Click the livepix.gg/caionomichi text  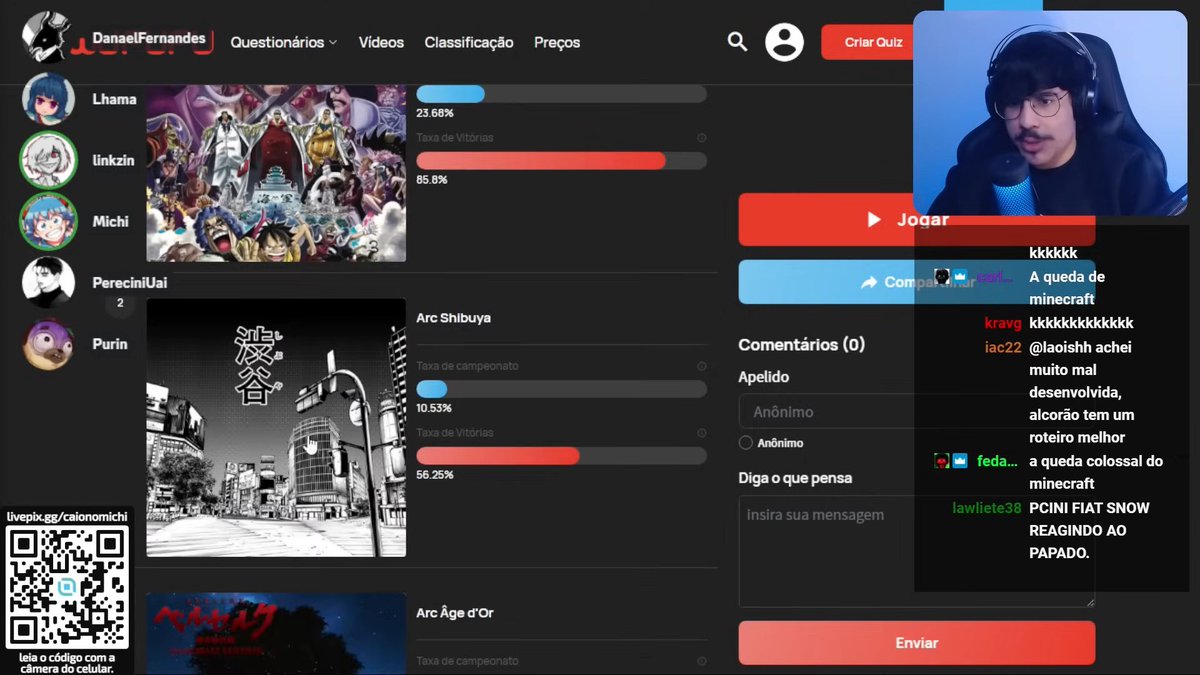click(67, 516)
